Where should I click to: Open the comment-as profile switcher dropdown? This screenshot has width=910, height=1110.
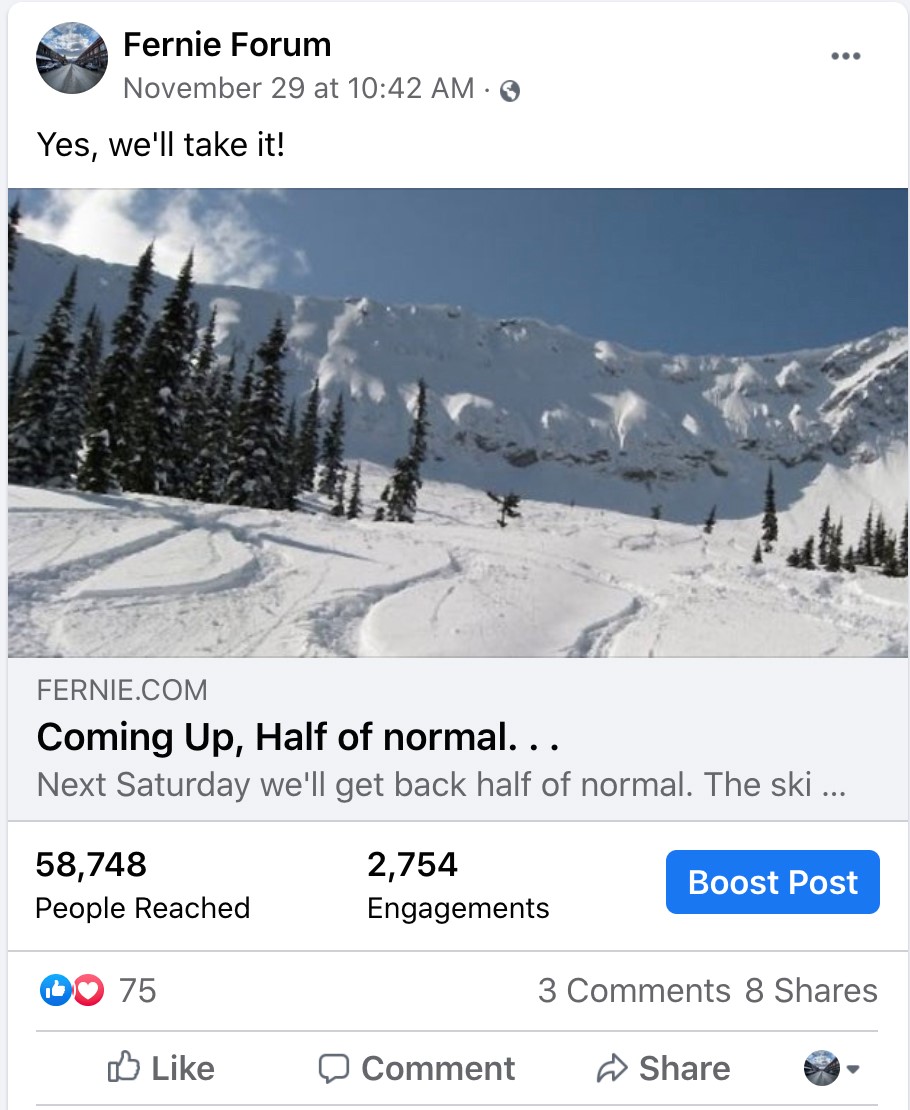[x=832, y=1068]
